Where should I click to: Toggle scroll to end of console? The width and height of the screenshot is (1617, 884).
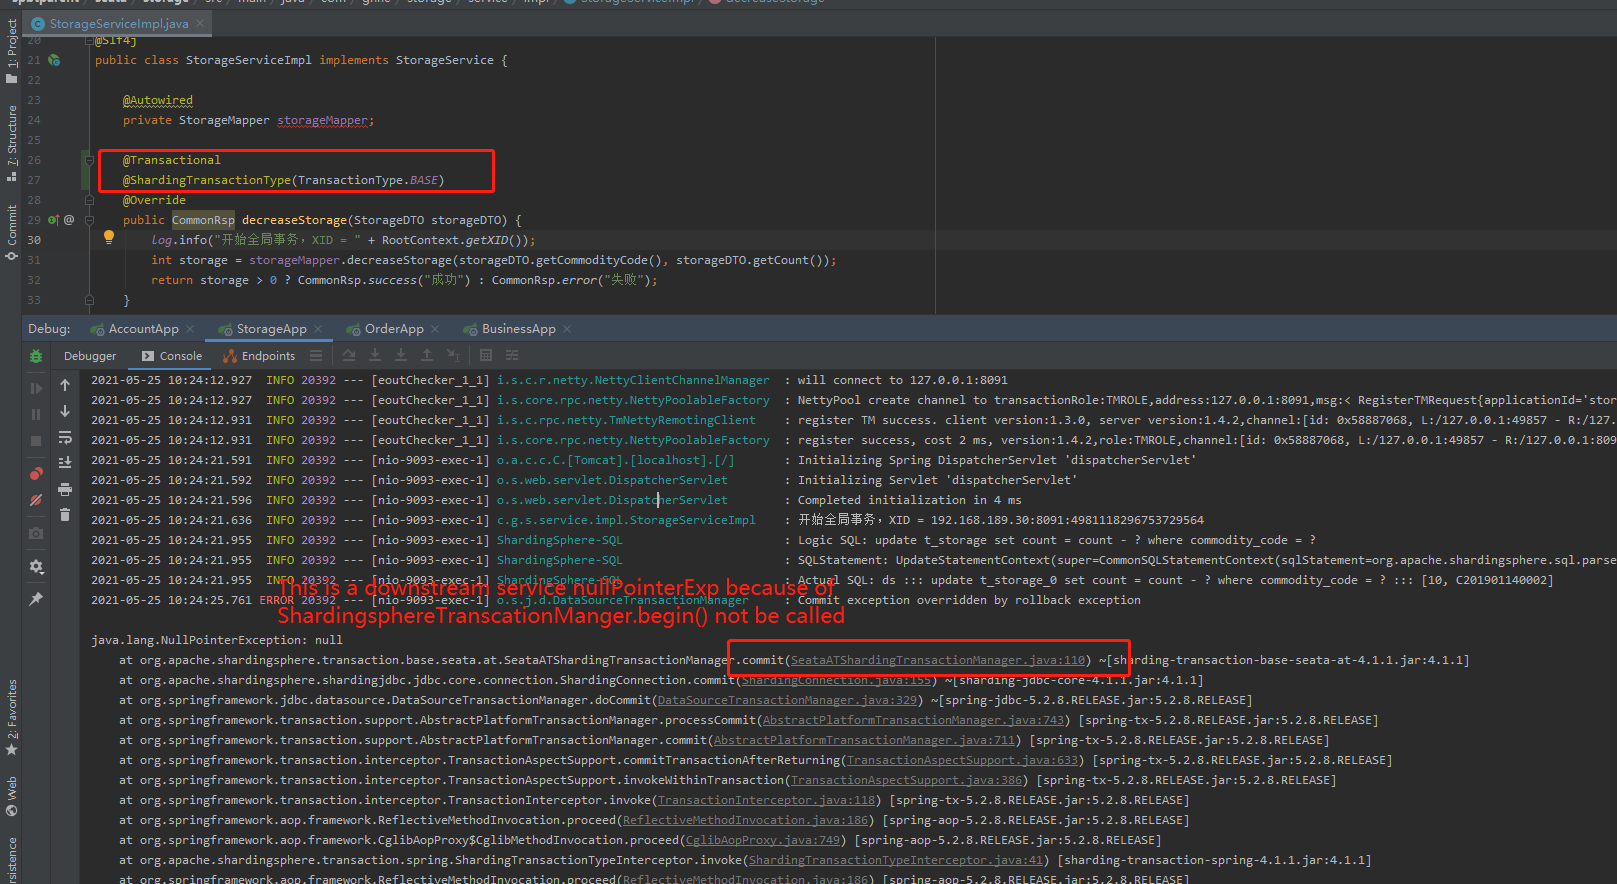[x=65, y=463]
